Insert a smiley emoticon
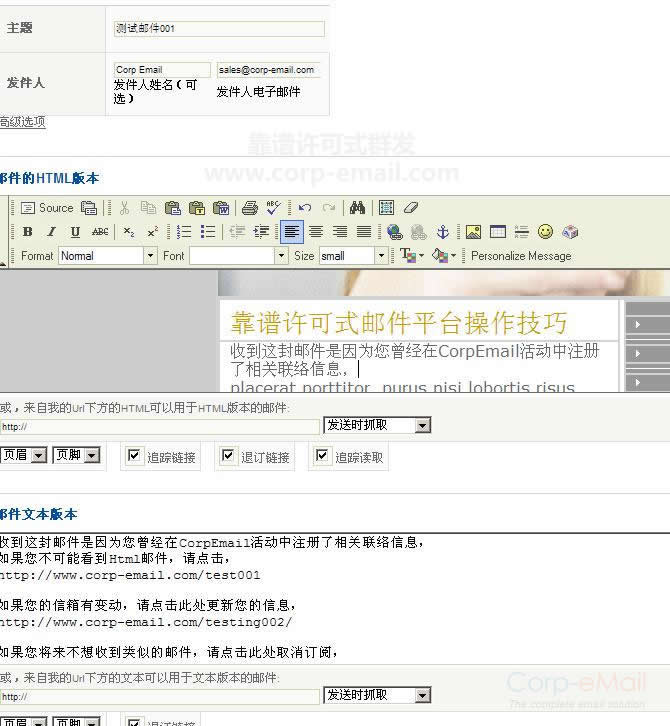This screenshot has width=670, height=726. tap(545, 232)
